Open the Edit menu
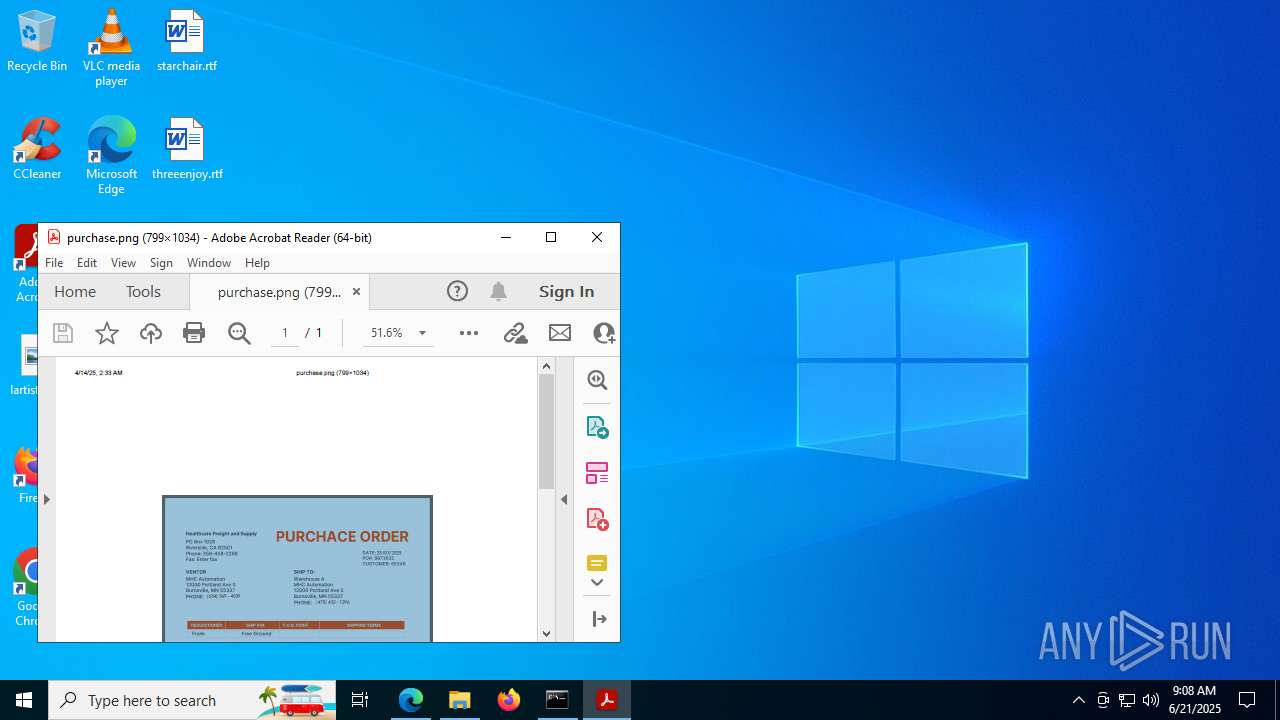This screenshot has height=720, width=1280. coord(87,263)
